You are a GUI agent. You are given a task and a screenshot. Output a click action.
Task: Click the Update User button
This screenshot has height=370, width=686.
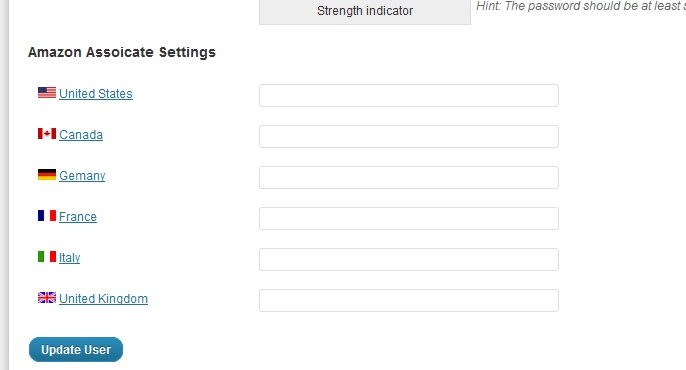pos(76,349)
